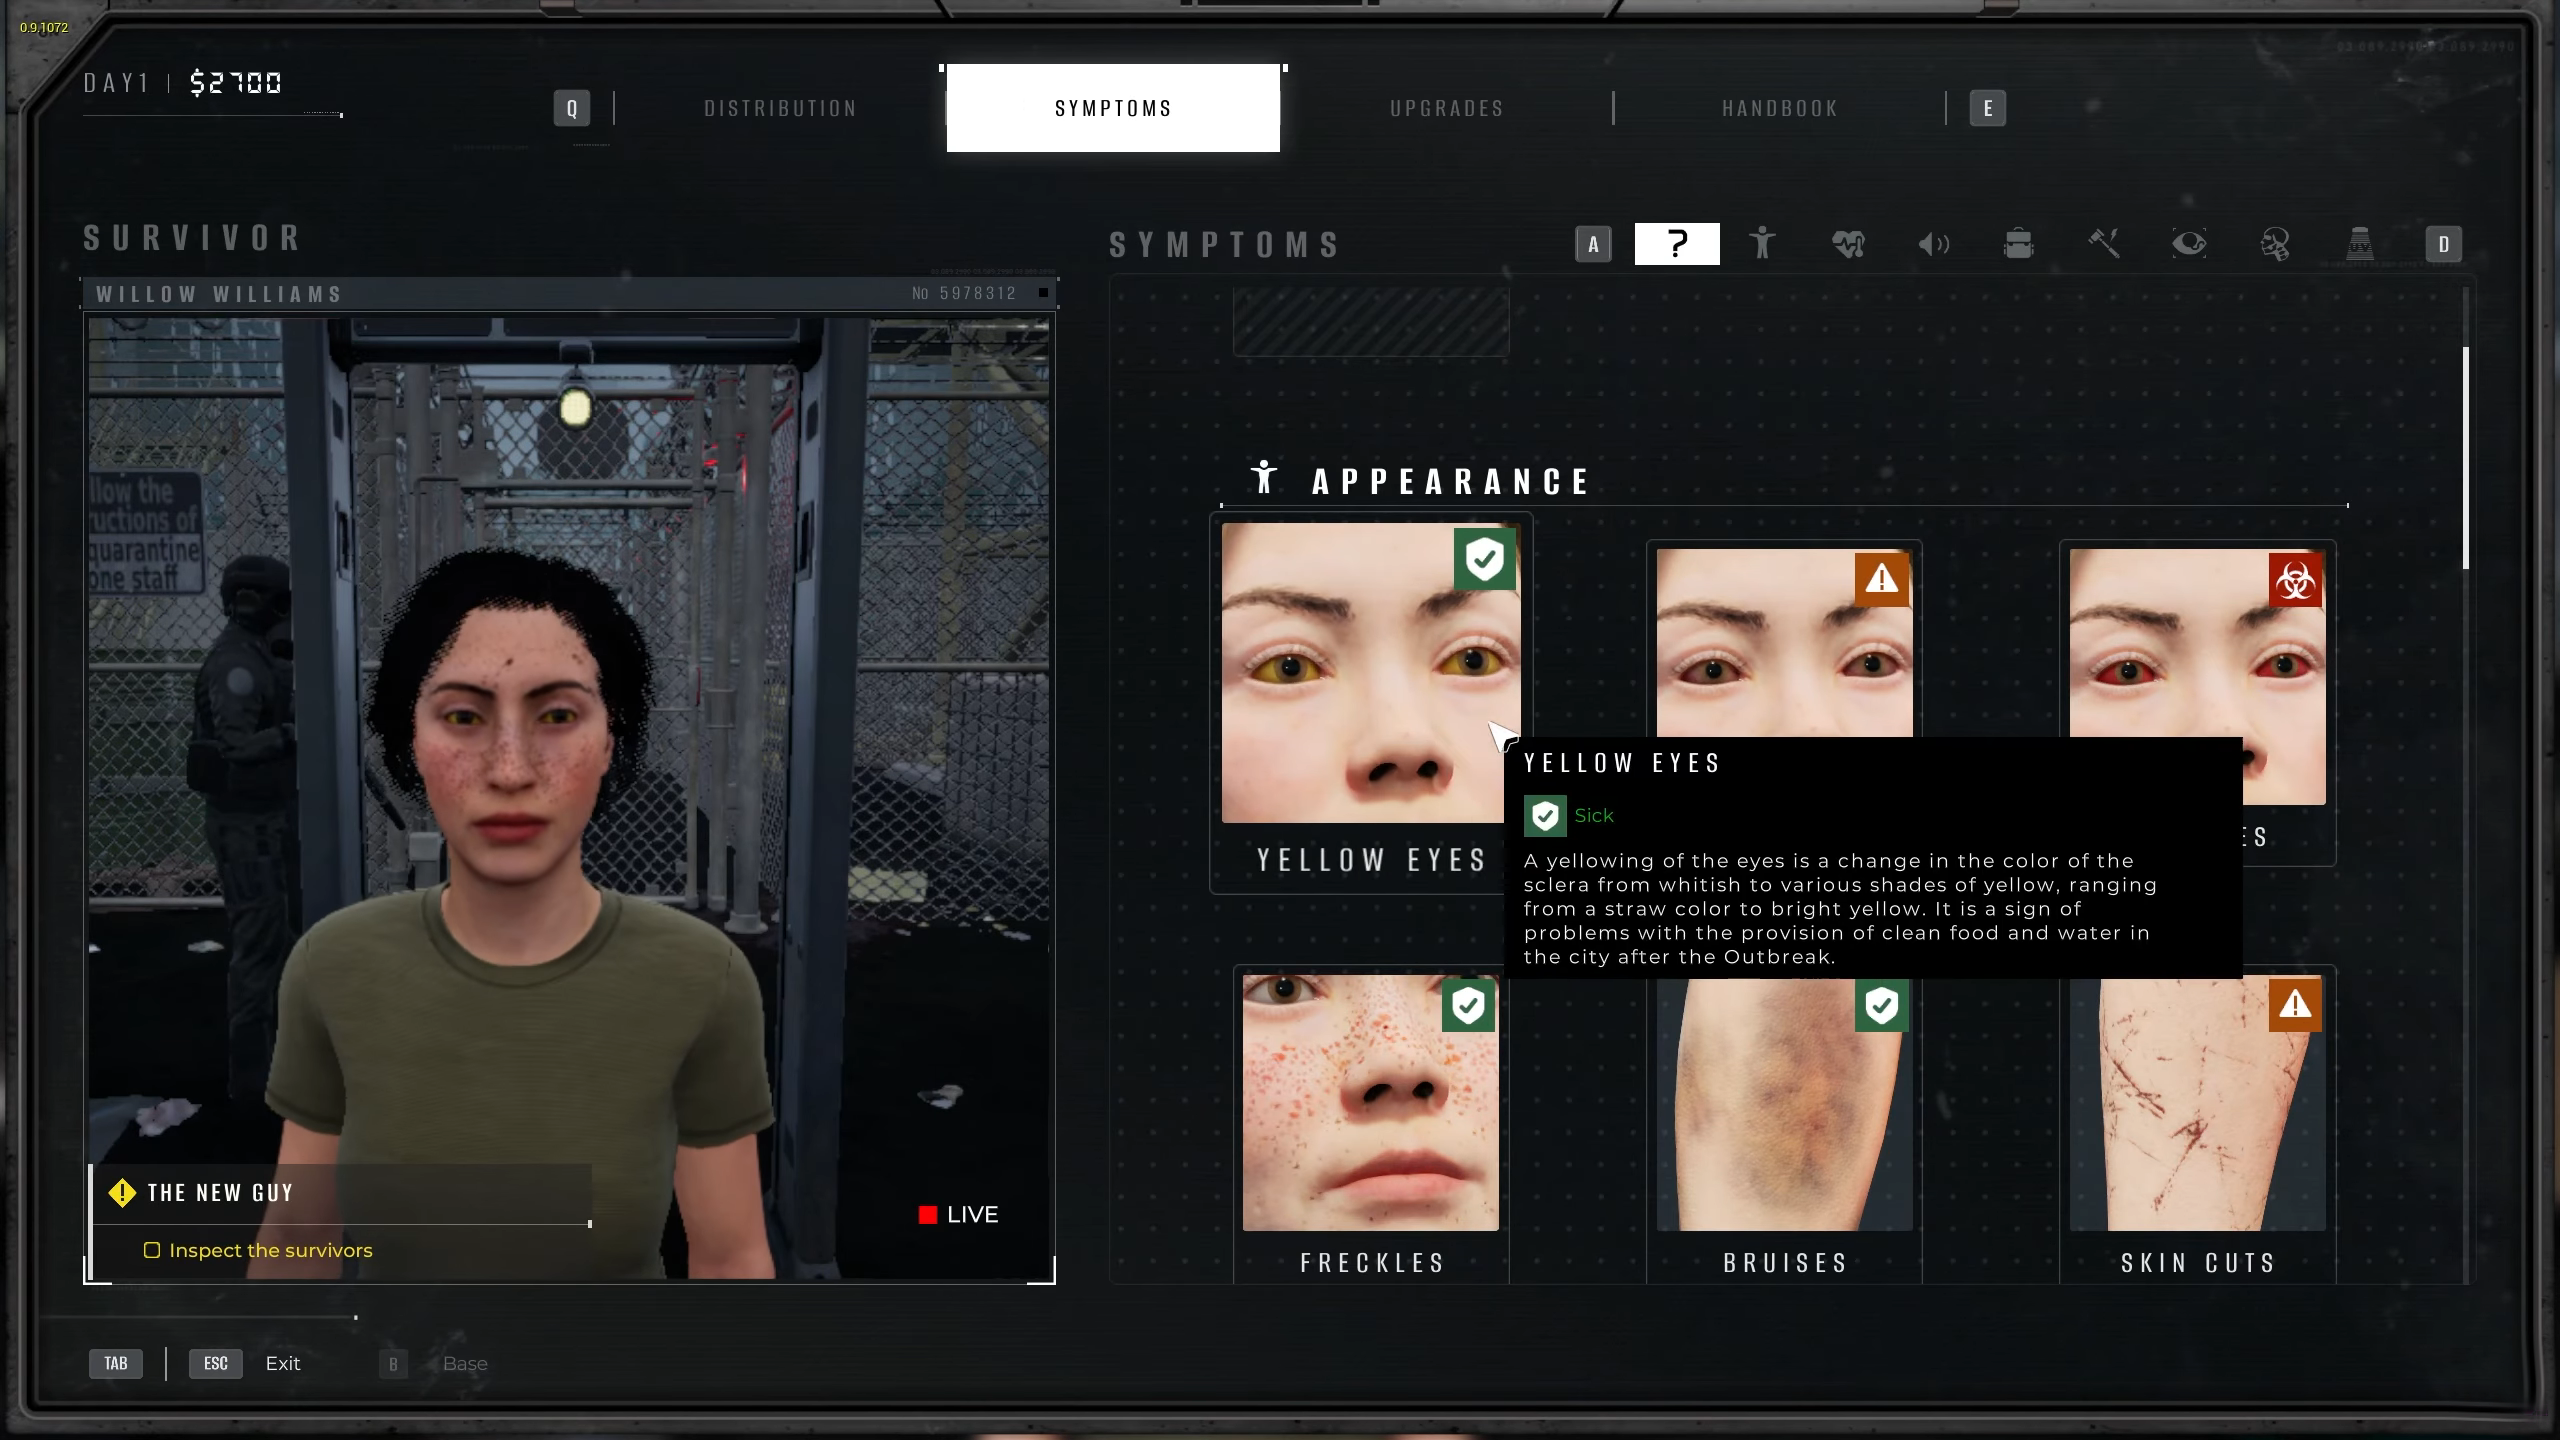Select the backpack belongings filter icon
The image size is (2560, 1440).
(x=2018, y=244)
